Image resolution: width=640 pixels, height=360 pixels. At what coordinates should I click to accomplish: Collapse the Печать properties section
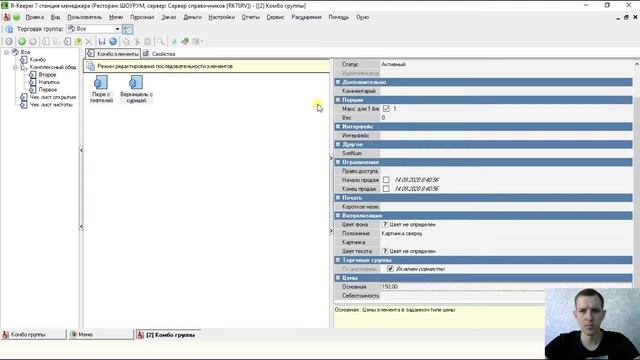point(338,198)
